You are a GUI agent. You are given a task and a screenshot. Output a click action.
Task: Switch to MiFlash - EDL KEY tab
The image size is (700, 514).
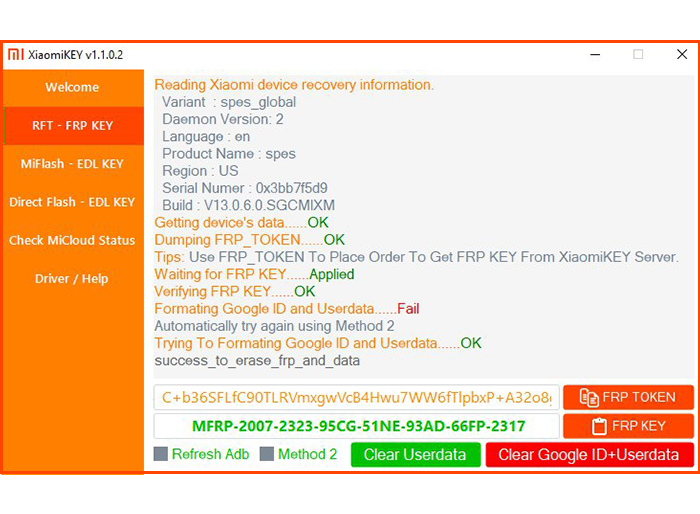point(73,163)
